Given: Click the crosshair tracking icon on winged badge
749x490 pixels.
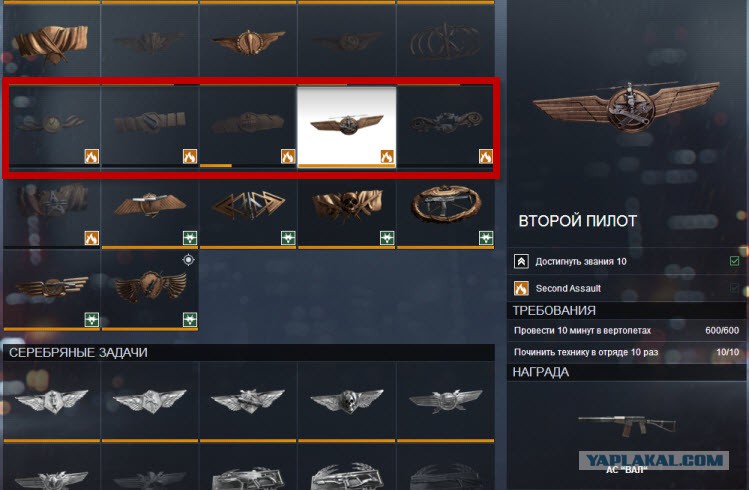Looking at the screenshot, I should (189, 260).
